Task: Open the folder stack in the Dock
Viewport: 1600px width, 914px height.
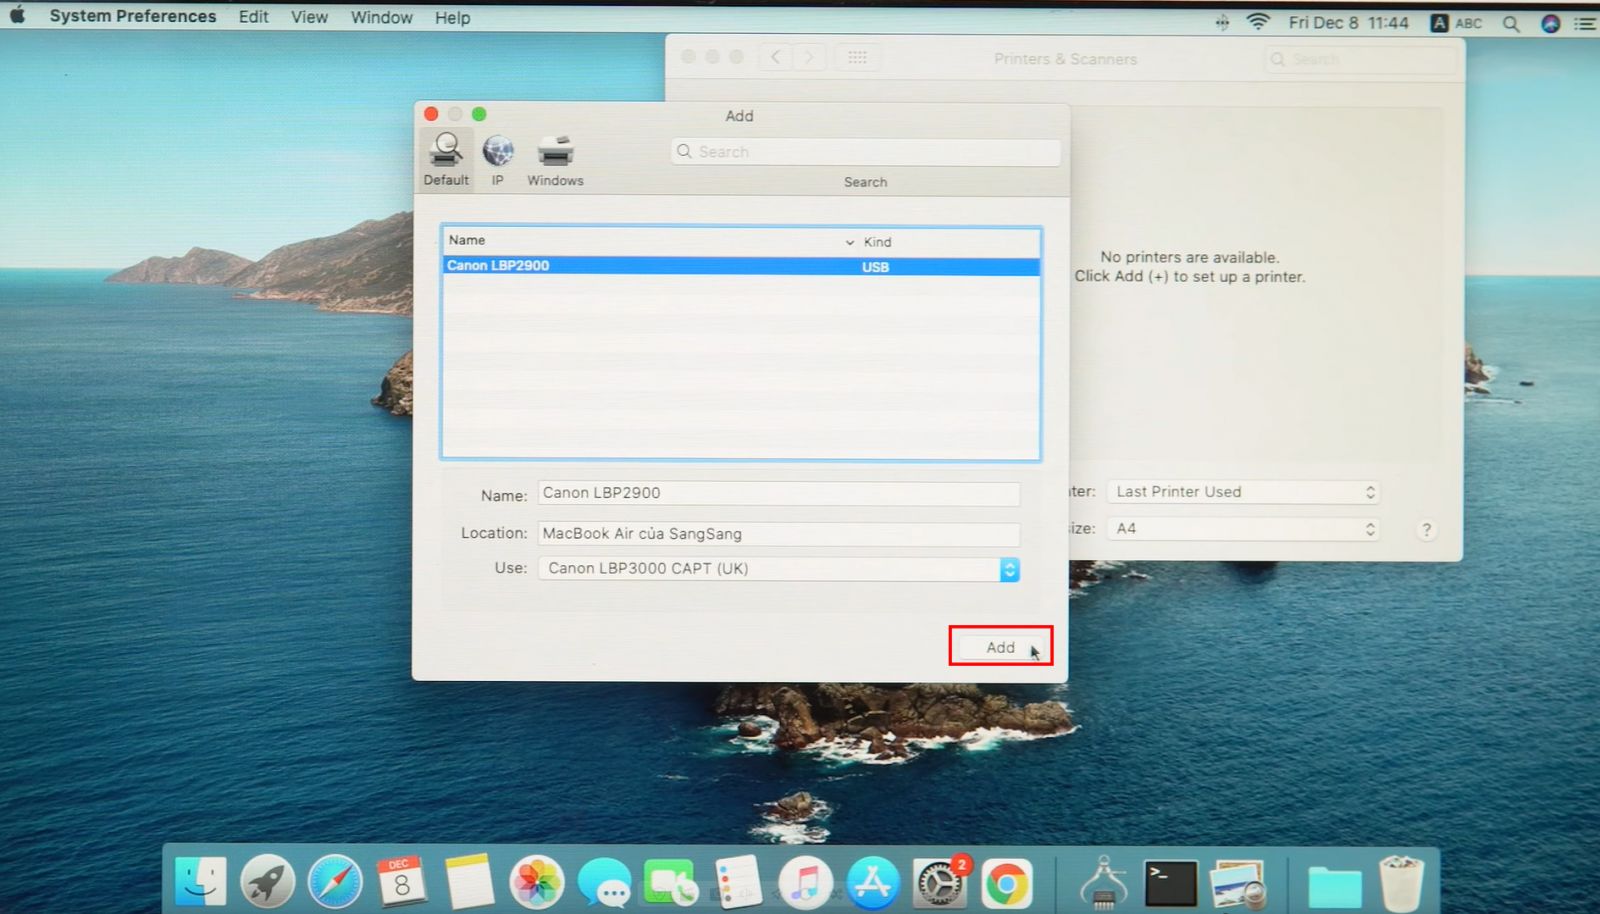Action: (1335, 886)
